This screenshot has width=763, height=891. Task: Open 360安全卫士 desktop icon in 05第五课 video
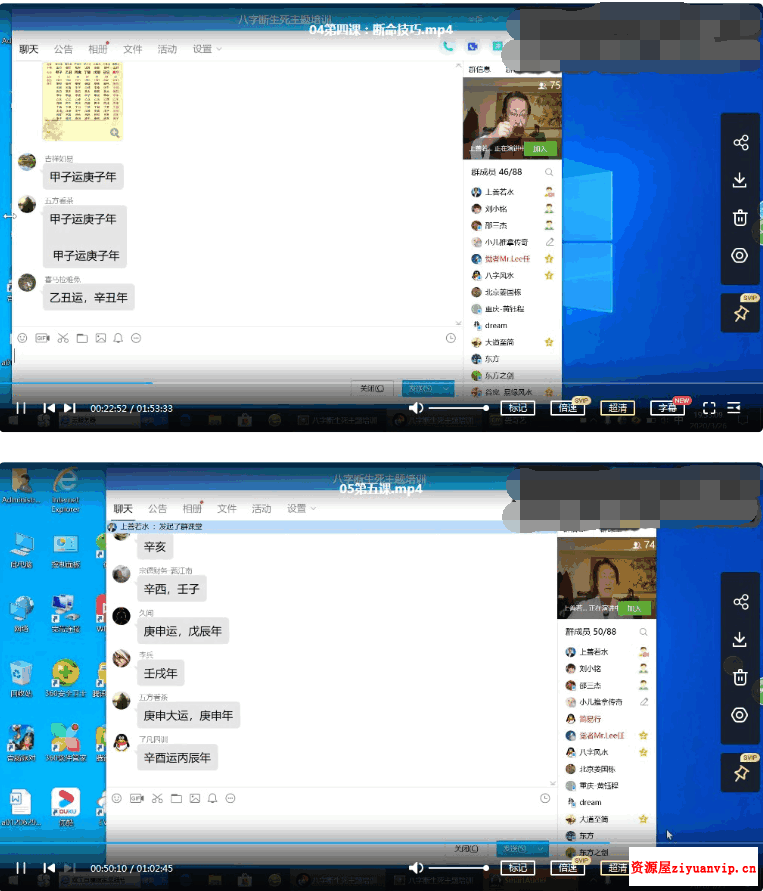(65, 678)
